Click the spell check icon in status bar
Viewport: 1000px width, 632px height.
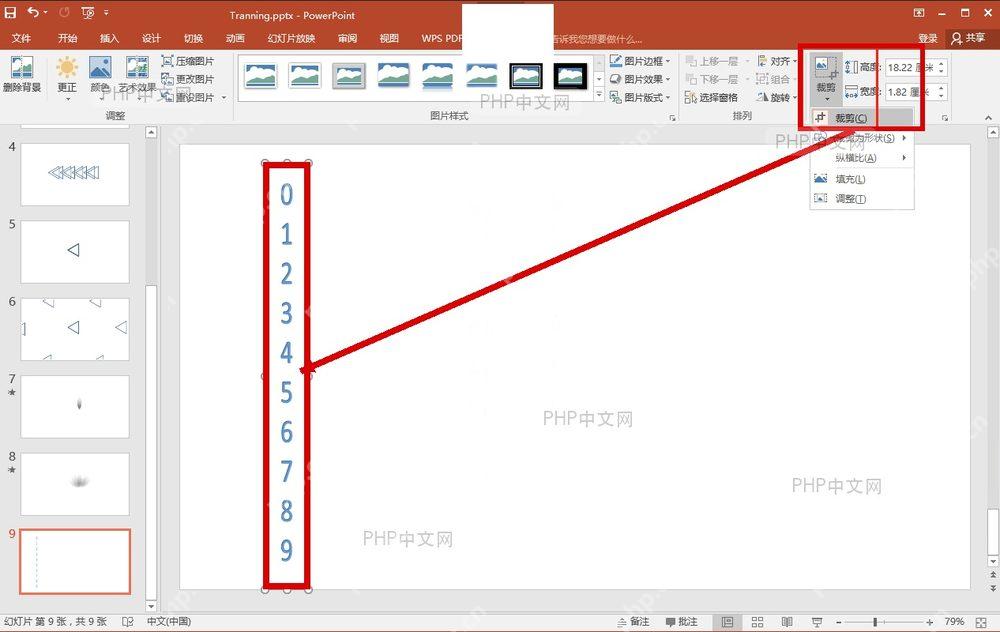pyautogui.click(x=128, y=622)
